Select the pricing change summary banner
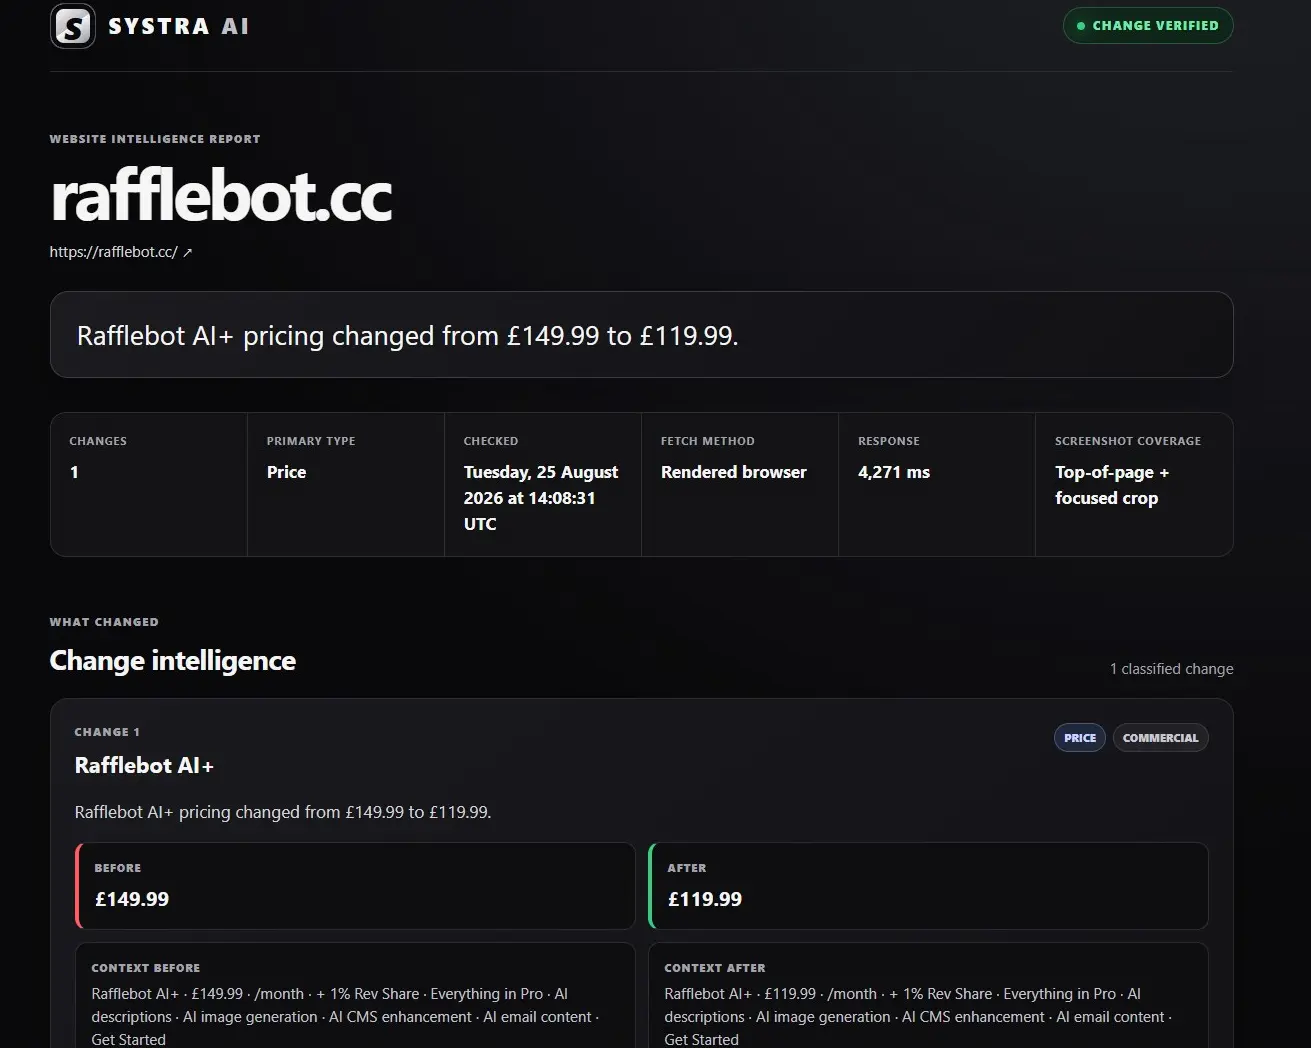The image size is (1311, 1050). (641, 335)
